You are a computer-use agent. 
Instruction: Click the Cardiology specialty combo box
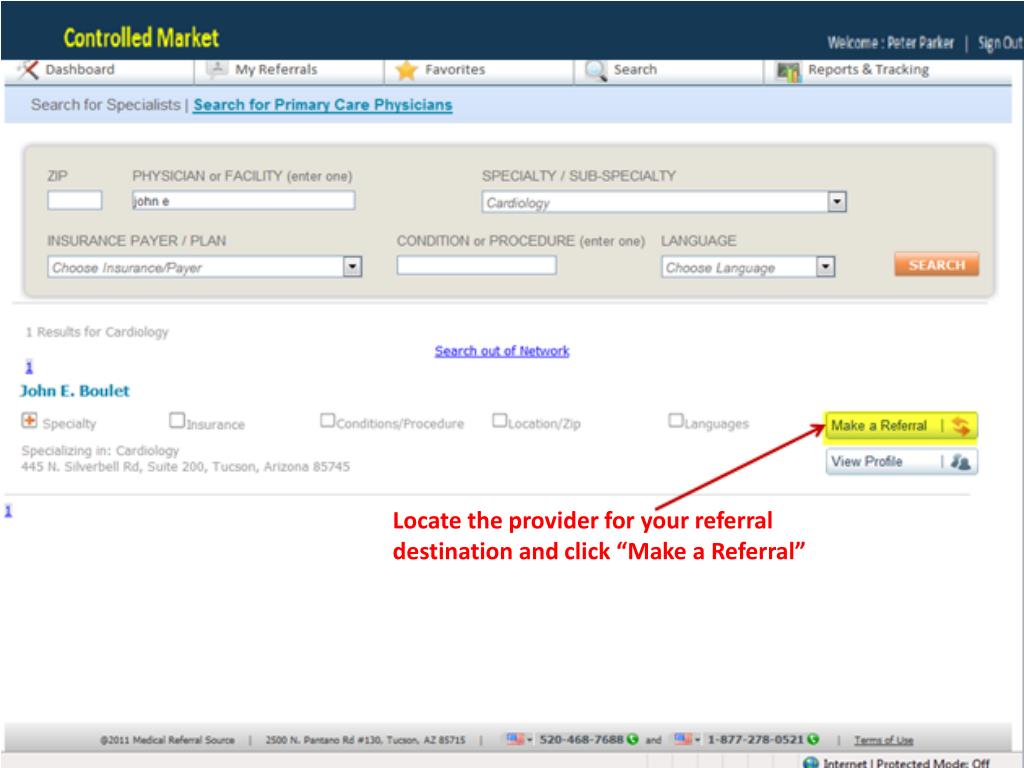point(664,202)
